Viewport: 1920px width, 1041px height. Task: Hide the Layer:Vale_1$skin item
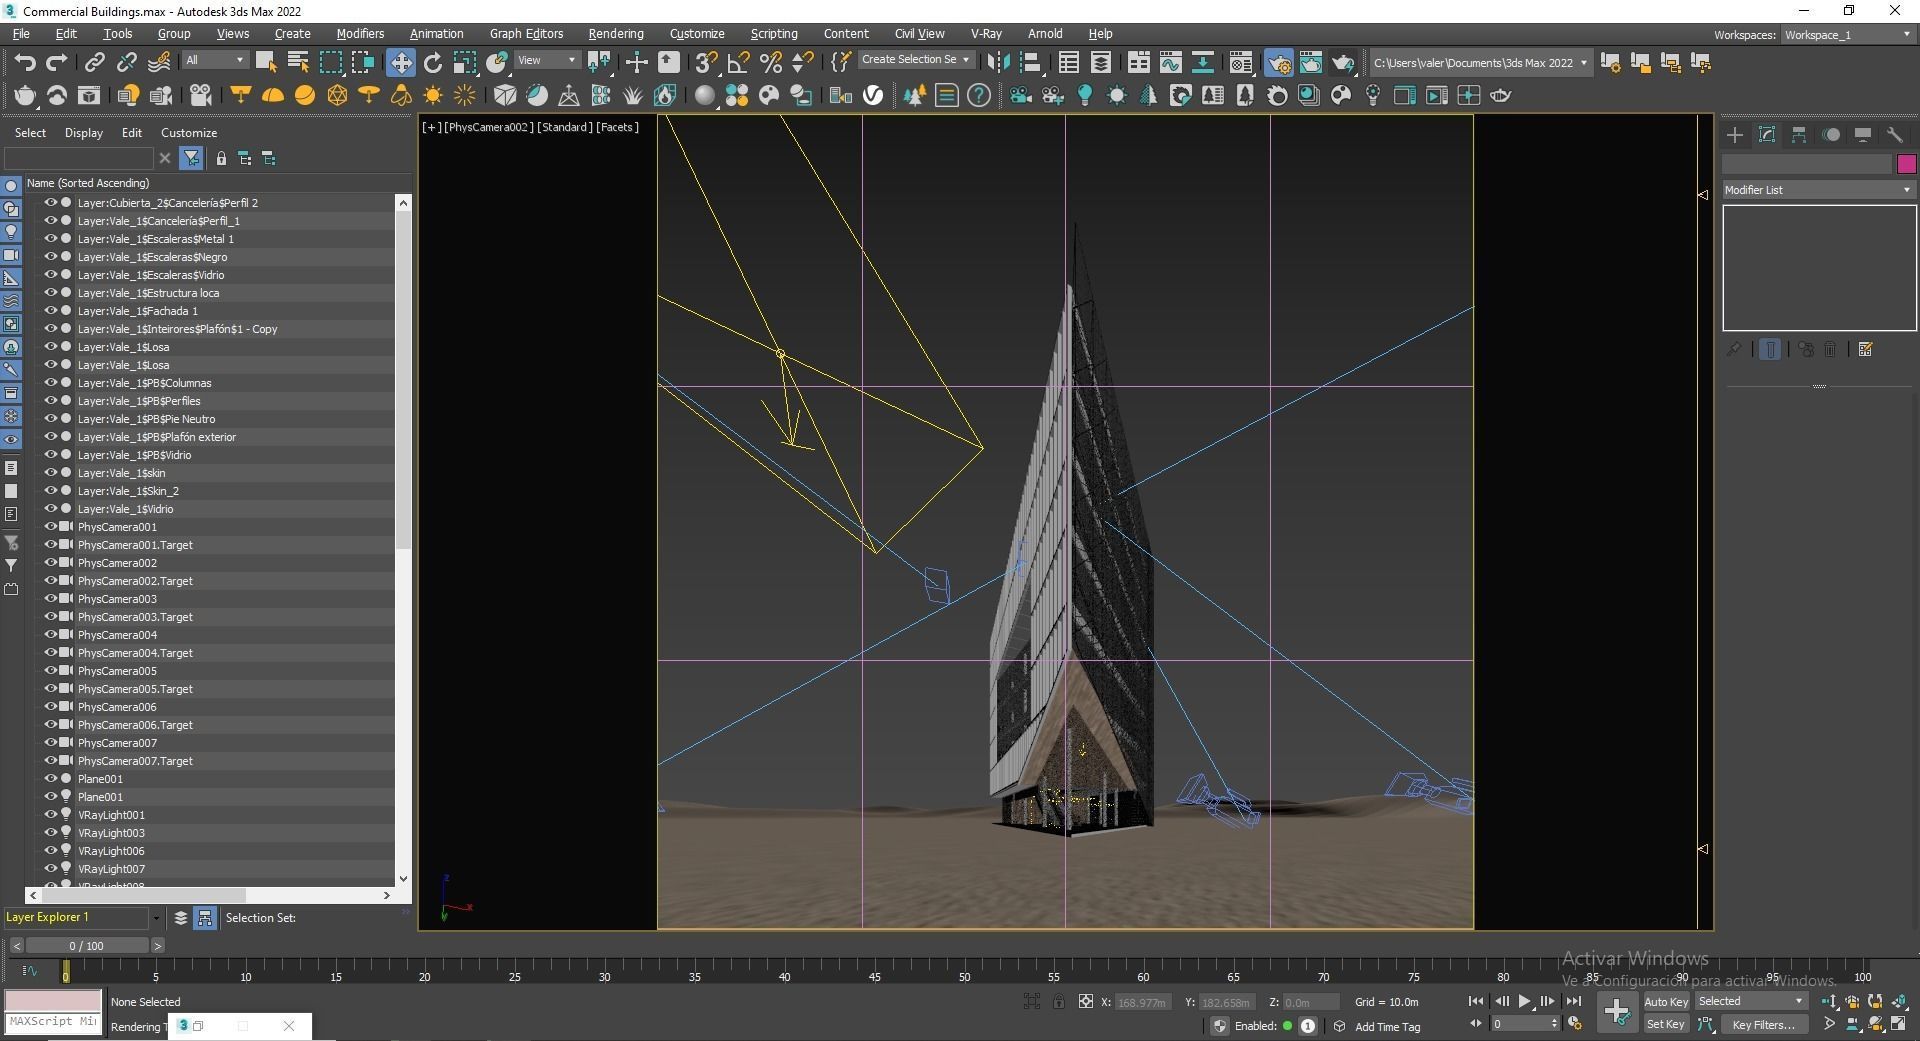click(x=50, y=473)
